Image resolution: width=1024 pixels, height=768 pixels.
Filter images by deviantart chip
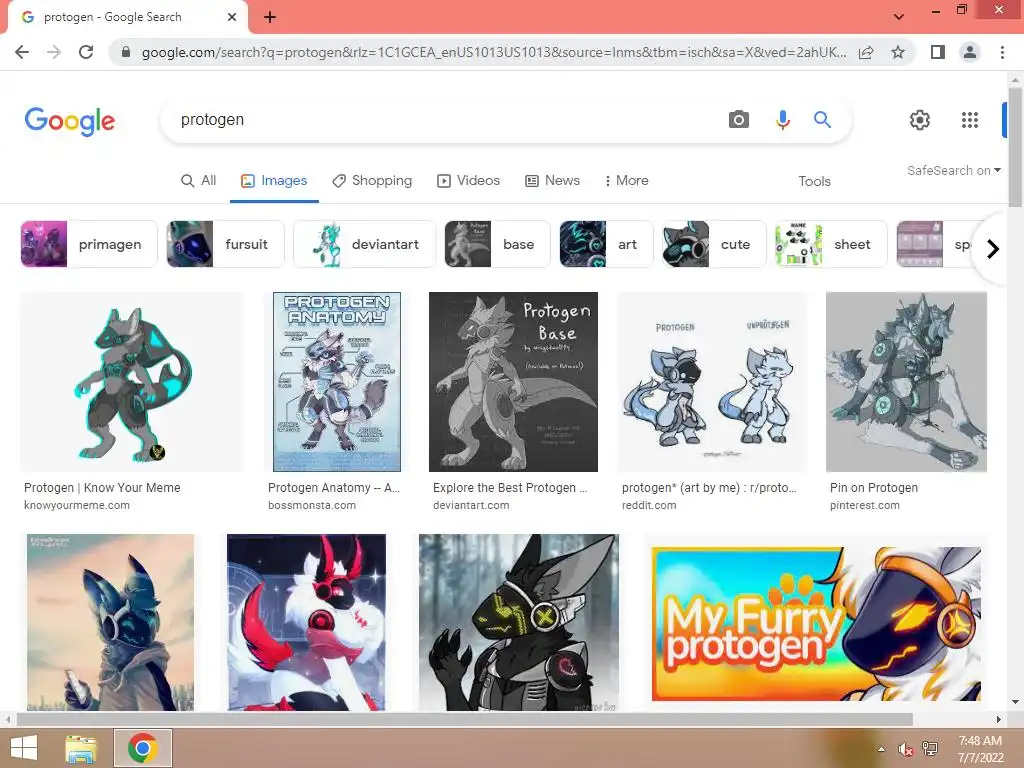tap(364, 244)
